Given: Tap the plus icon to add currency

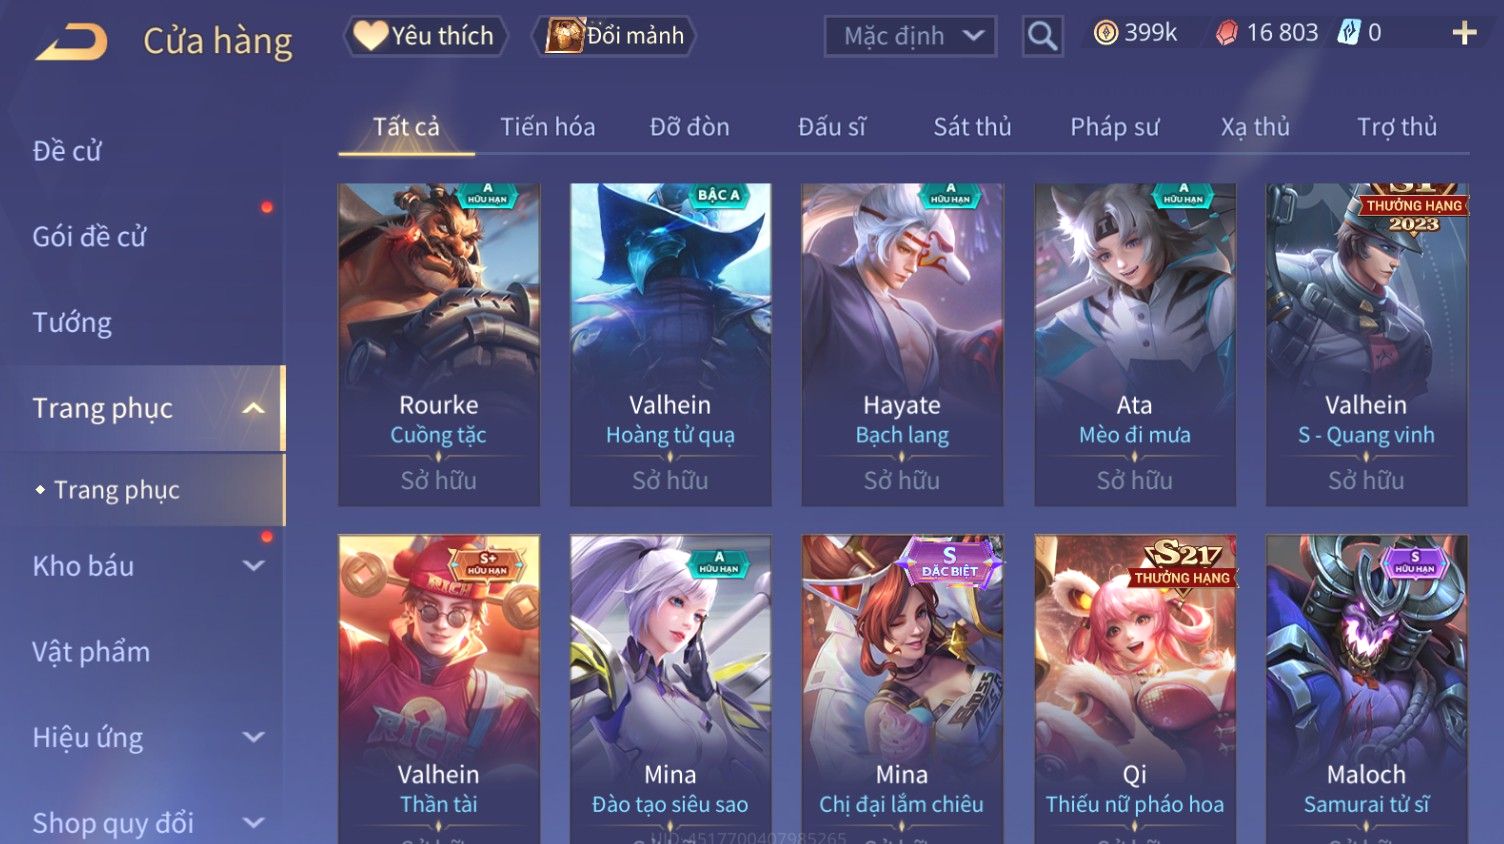Looking at the screenshot, I should click(1464, 33).
